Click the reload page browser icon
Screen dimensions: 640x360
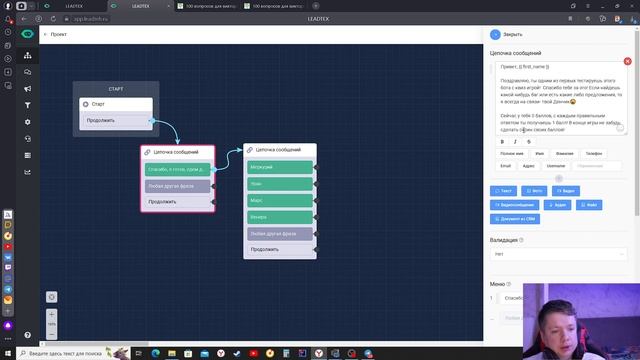[x=53, y=19]
